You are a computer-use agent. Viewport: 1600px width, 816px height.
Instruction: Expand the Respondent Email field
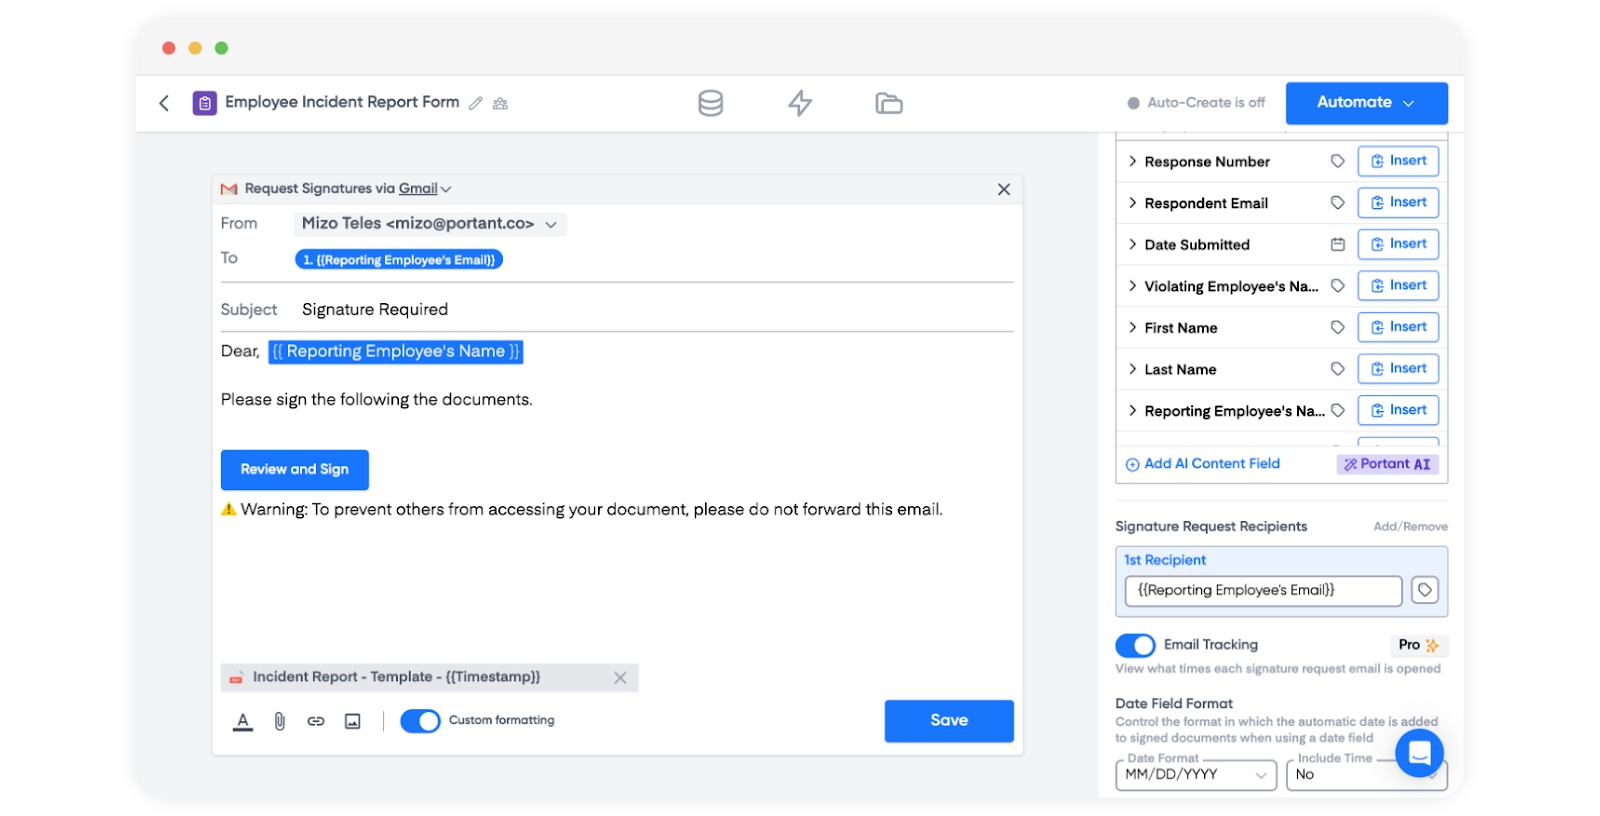[1133, 203]
